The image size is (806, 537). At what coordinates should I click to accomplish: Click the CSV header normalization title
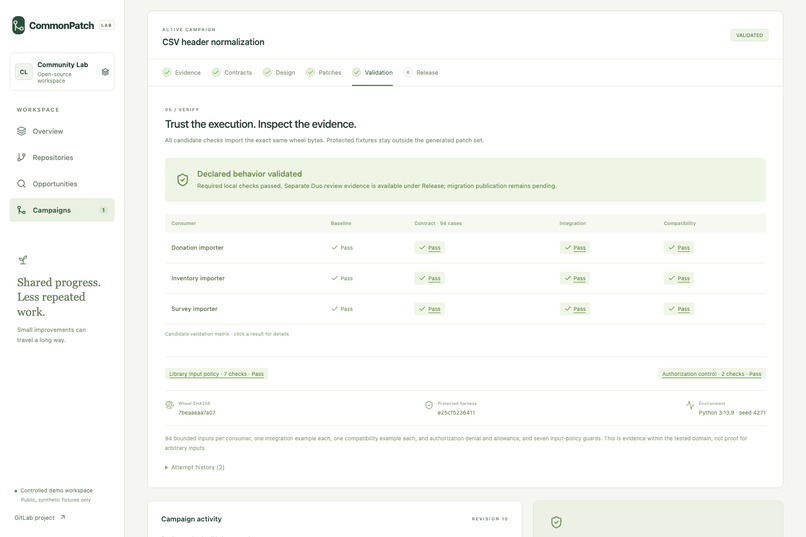[x=213, y=42]
